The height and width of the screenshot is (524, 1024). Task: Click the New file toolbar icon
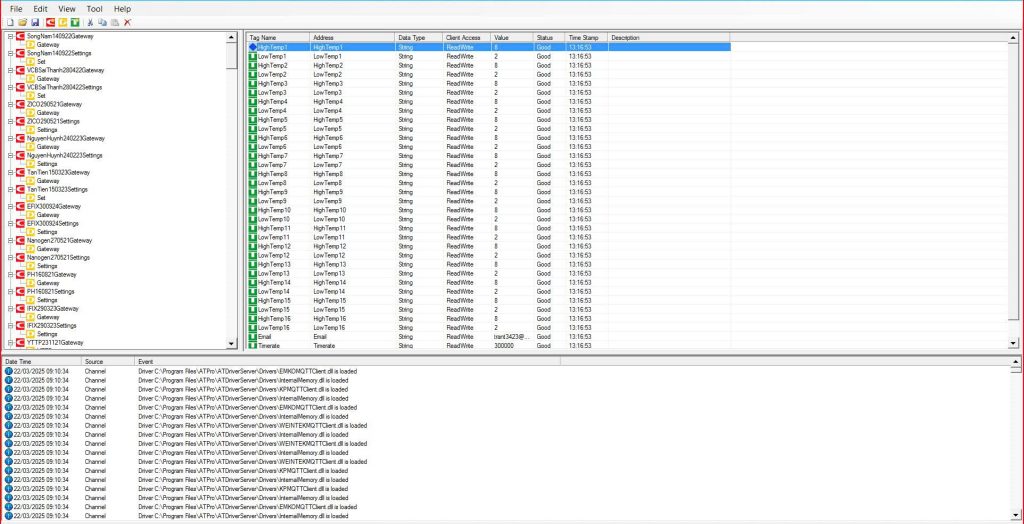click(x=10, y=22)
